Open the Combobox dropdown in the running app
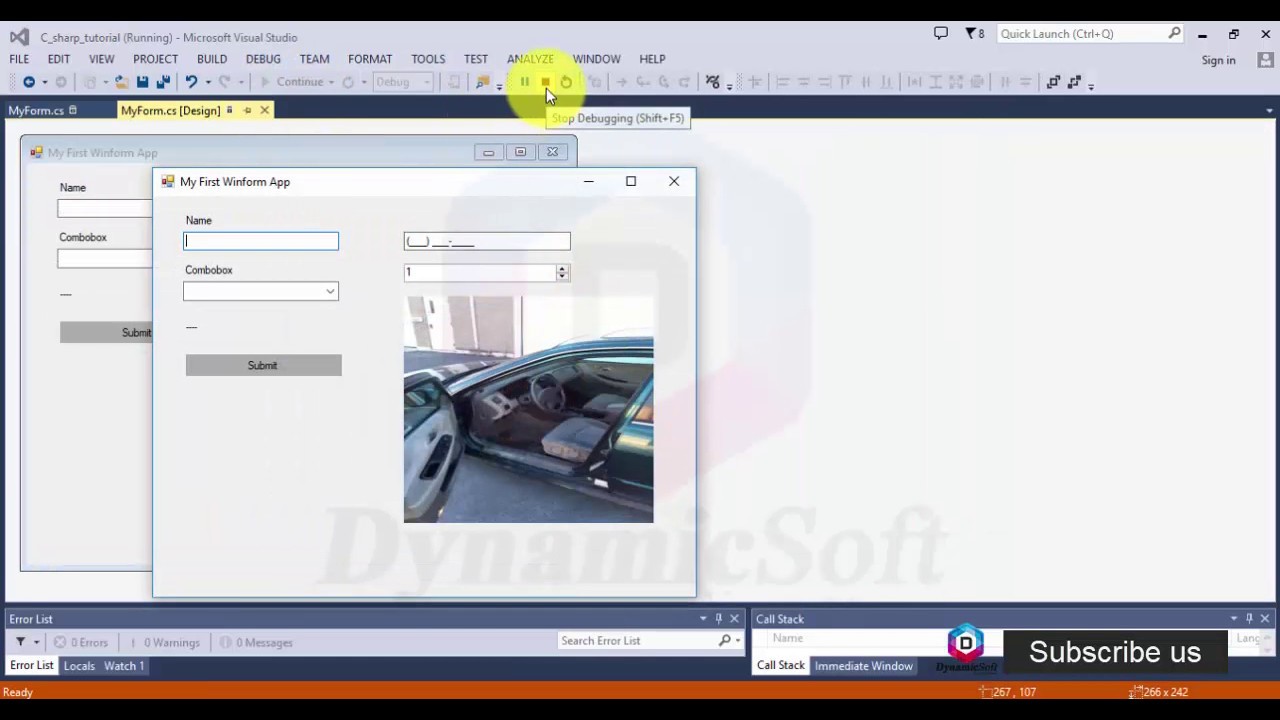Viewport: 1280px width, 720px height. [x=330, y=291]
